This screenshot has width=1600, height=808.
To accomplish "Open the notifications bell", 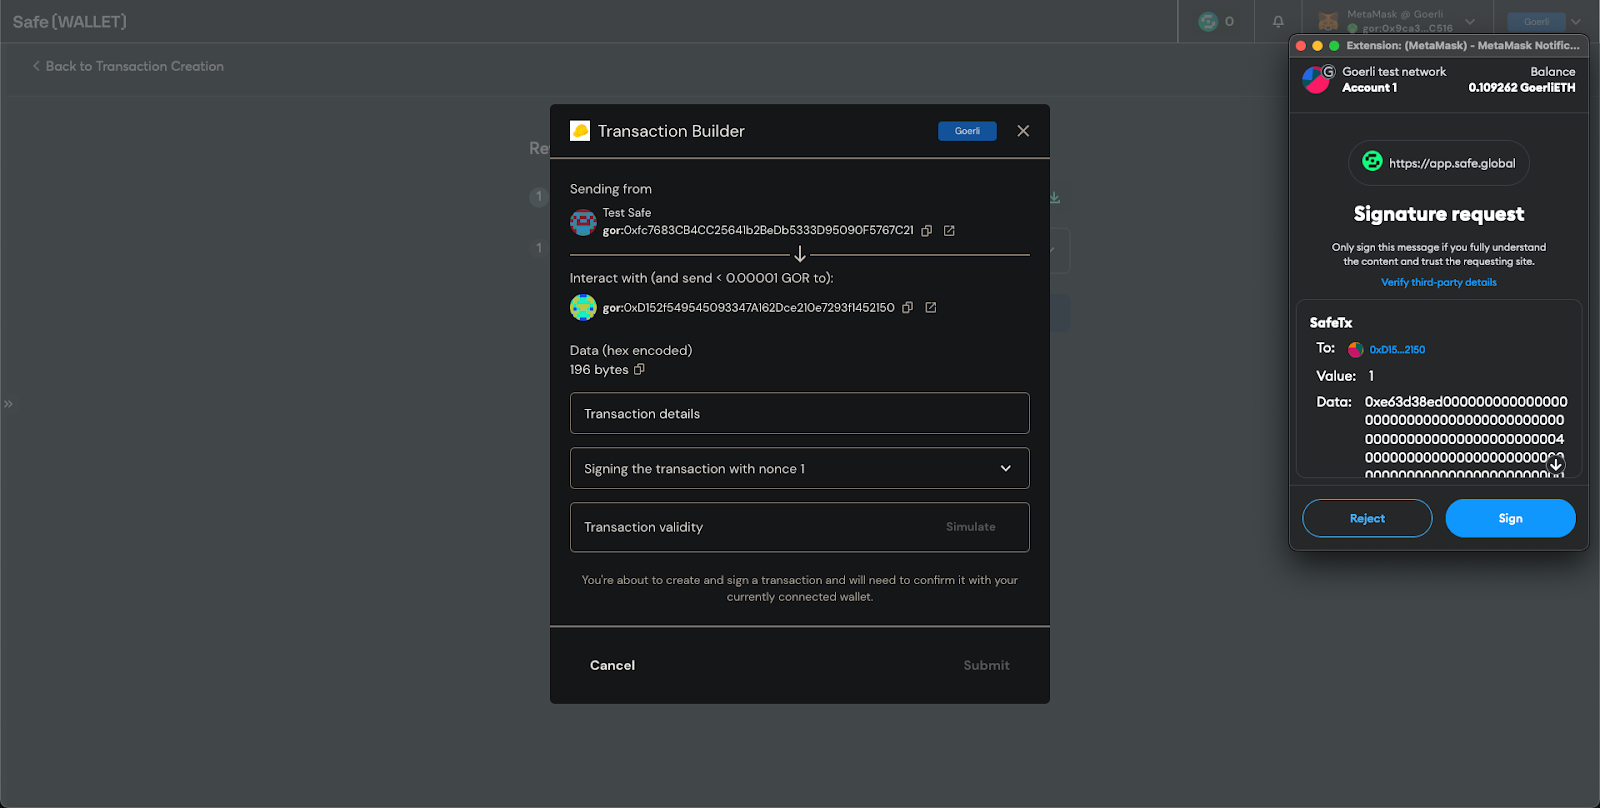I will [1278, 21].
